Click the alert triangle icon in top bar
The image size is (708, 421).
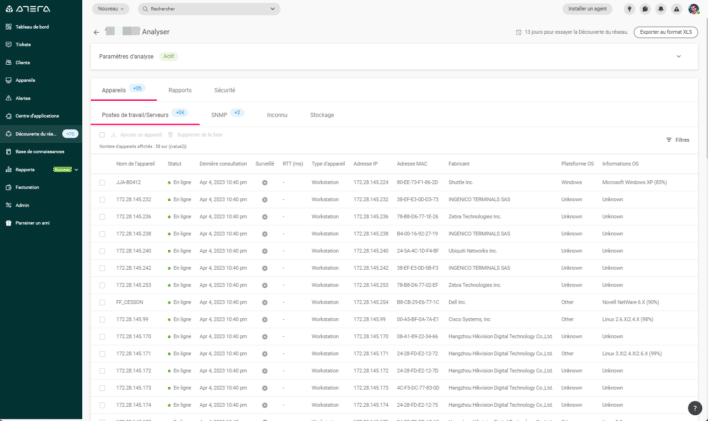pos(676,8)
